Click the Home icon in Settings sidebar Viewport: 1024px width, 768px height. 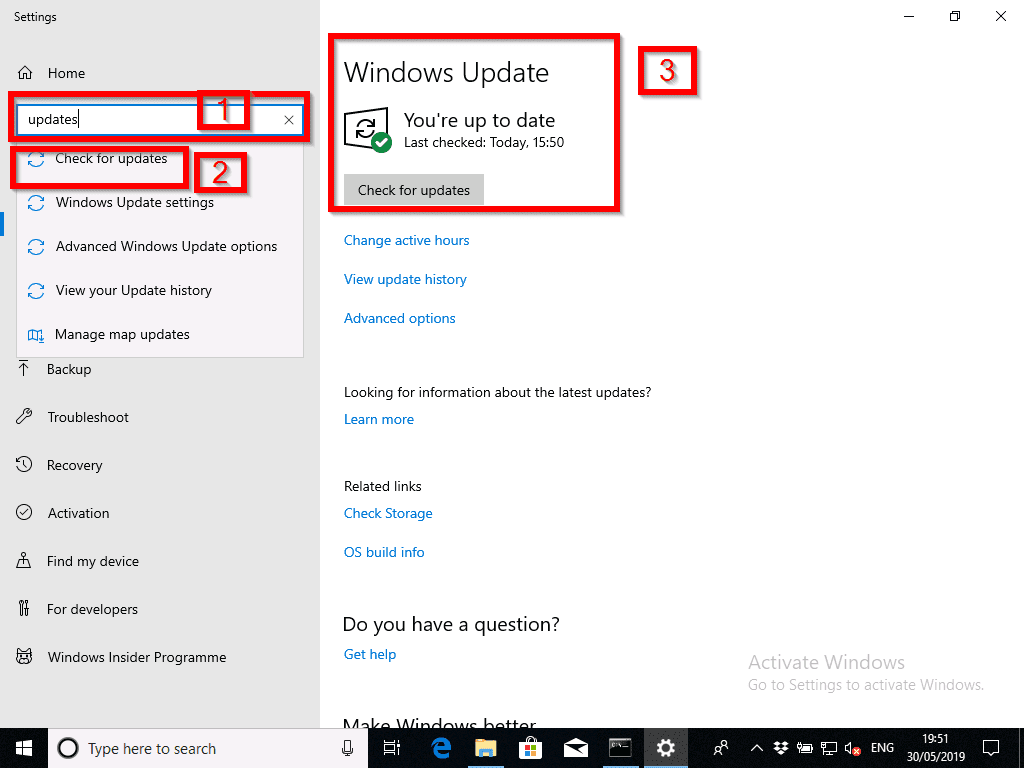pyautogui.click(x=26, y=73)
